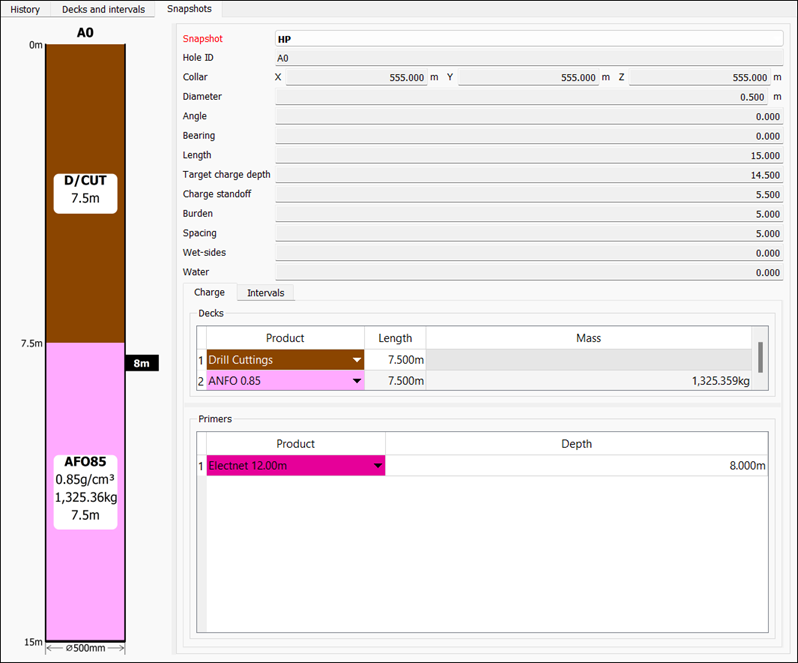Select Decks row header 2
The height and width of the screenshot is (663, 798).
click(201, 381)
